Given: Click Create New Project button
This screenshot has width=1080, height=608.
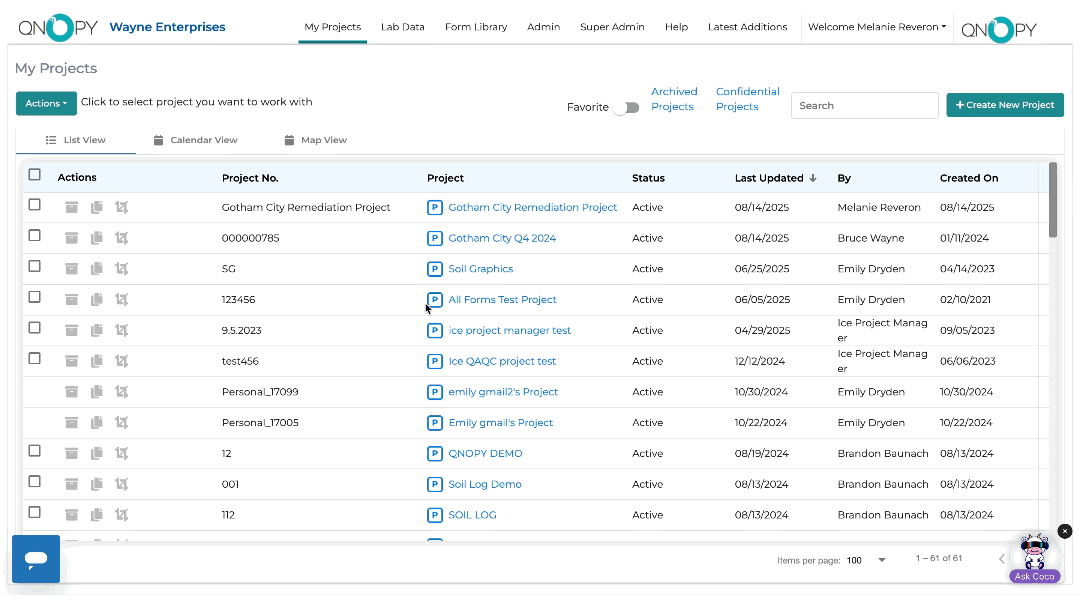Looking at the screenshot, I should coord(1005,105).
